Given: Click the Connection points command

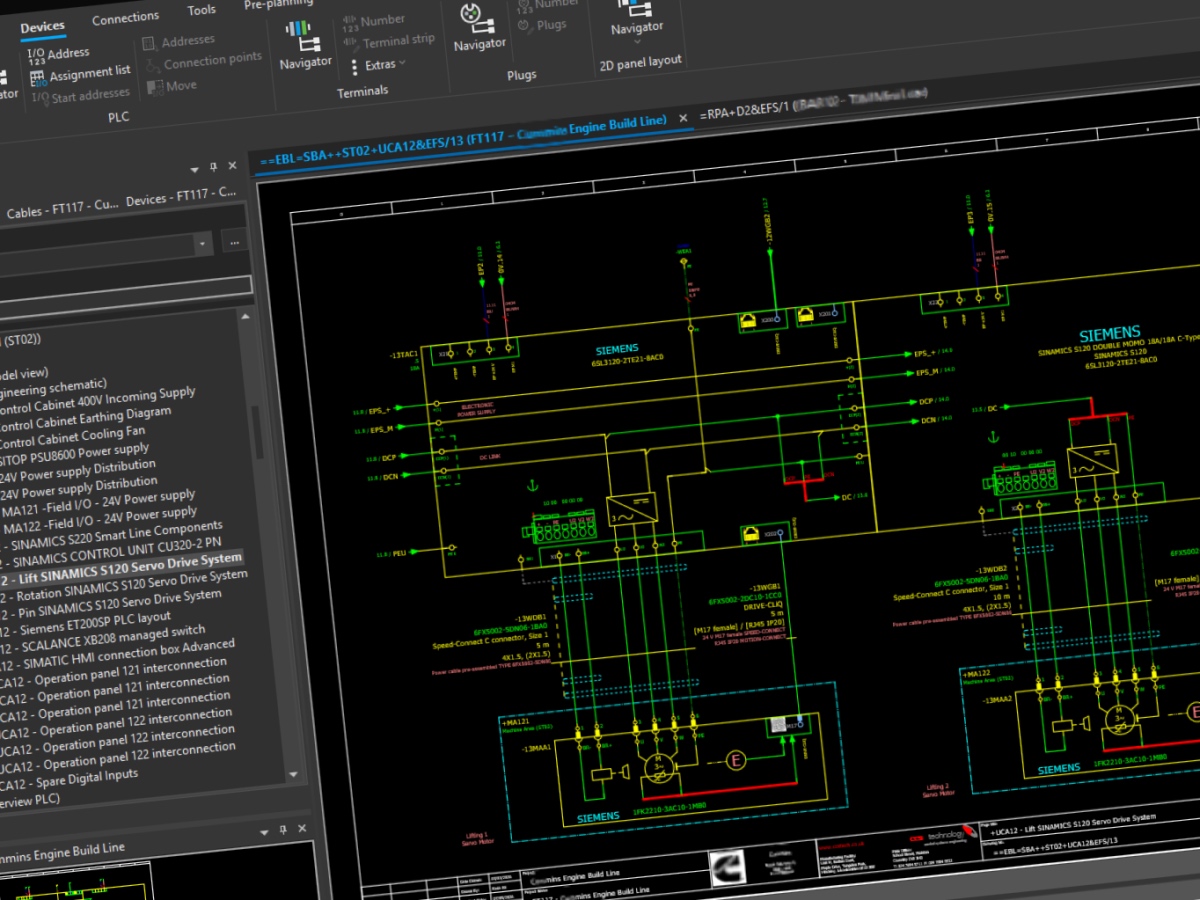Looking at the screenshot, I should click(x=203, y=63).
